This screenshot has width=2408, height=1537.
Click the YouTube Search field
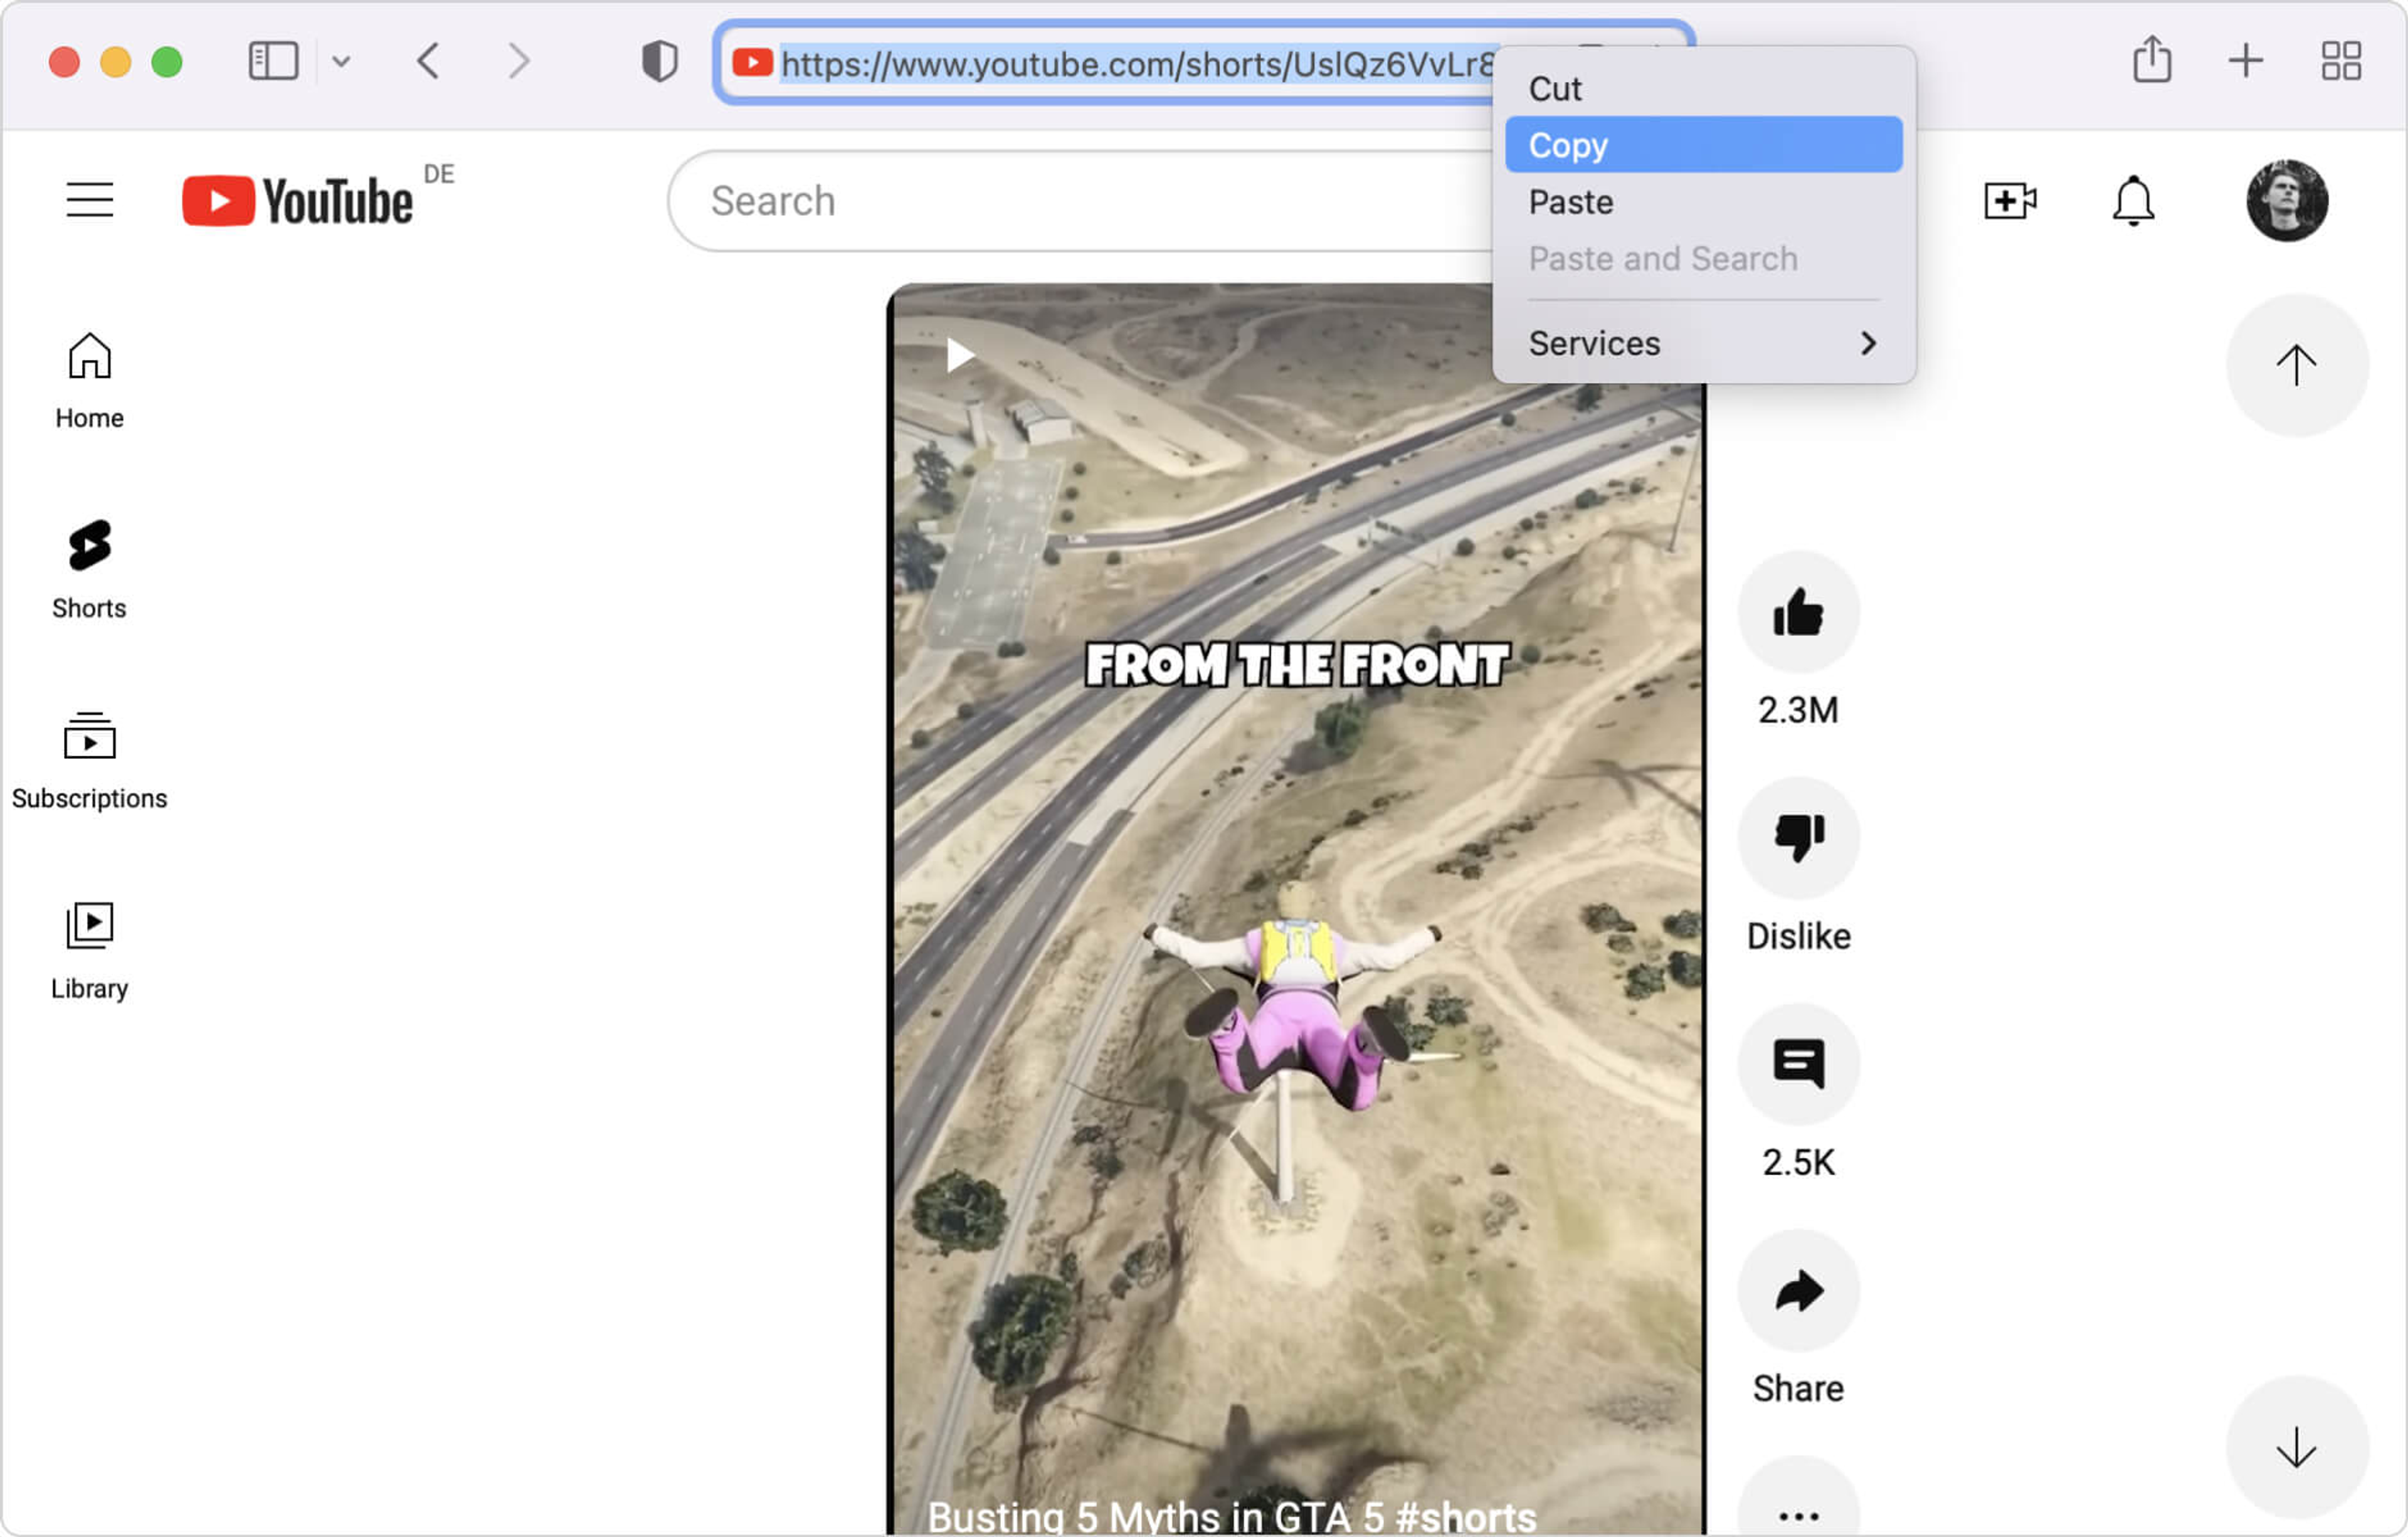[1080, 201]
